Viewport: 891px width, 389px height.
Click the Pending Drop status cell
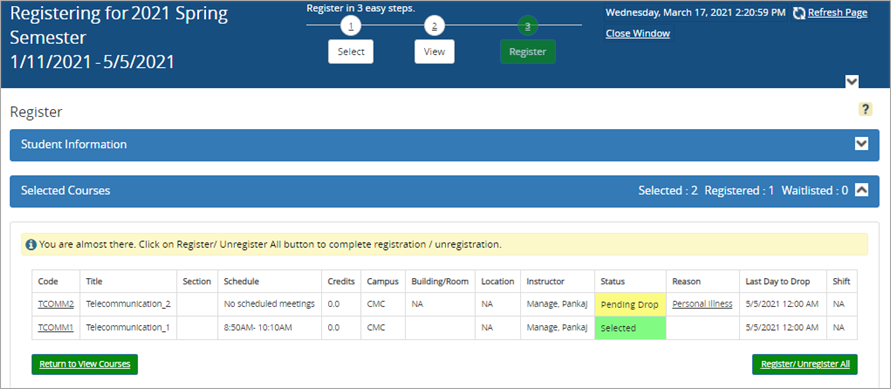[x=630, y=305]
